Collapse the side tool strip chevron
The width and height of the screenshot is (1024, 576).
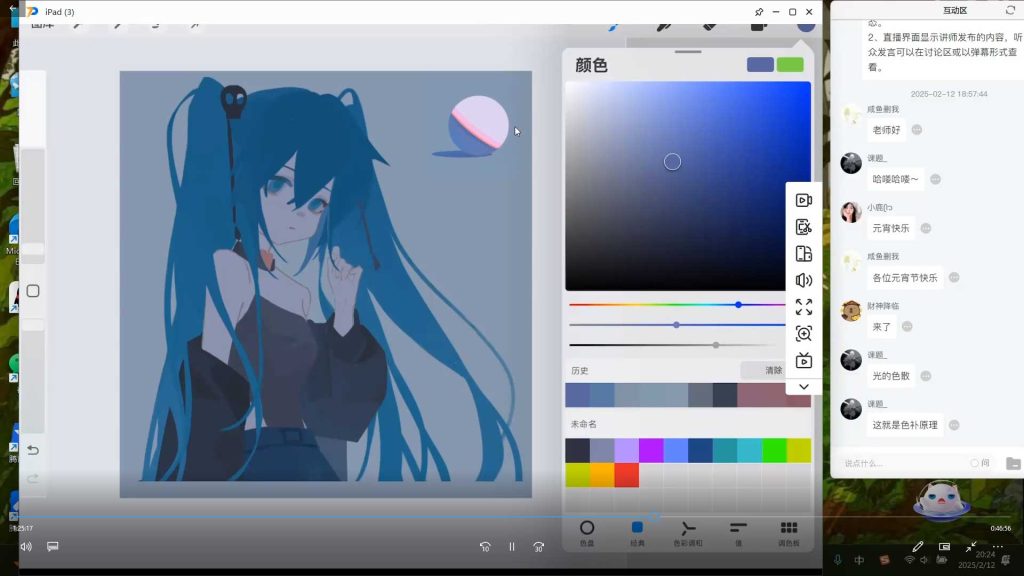pyautogui.click(x=804, y=387)
